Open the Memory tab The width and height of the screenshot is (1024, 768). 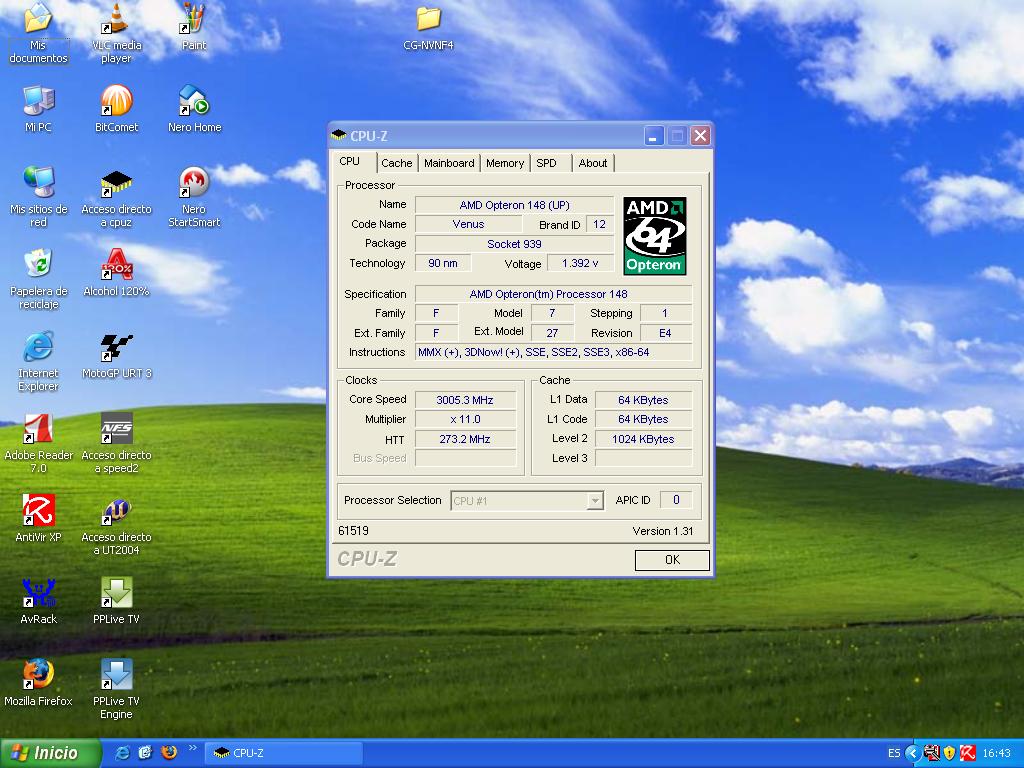(x=505, y=163)
